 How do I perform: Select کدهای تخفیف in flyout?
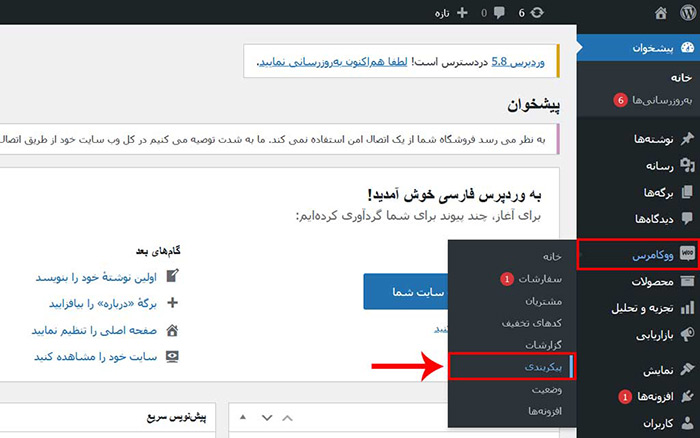pos(532,322)
